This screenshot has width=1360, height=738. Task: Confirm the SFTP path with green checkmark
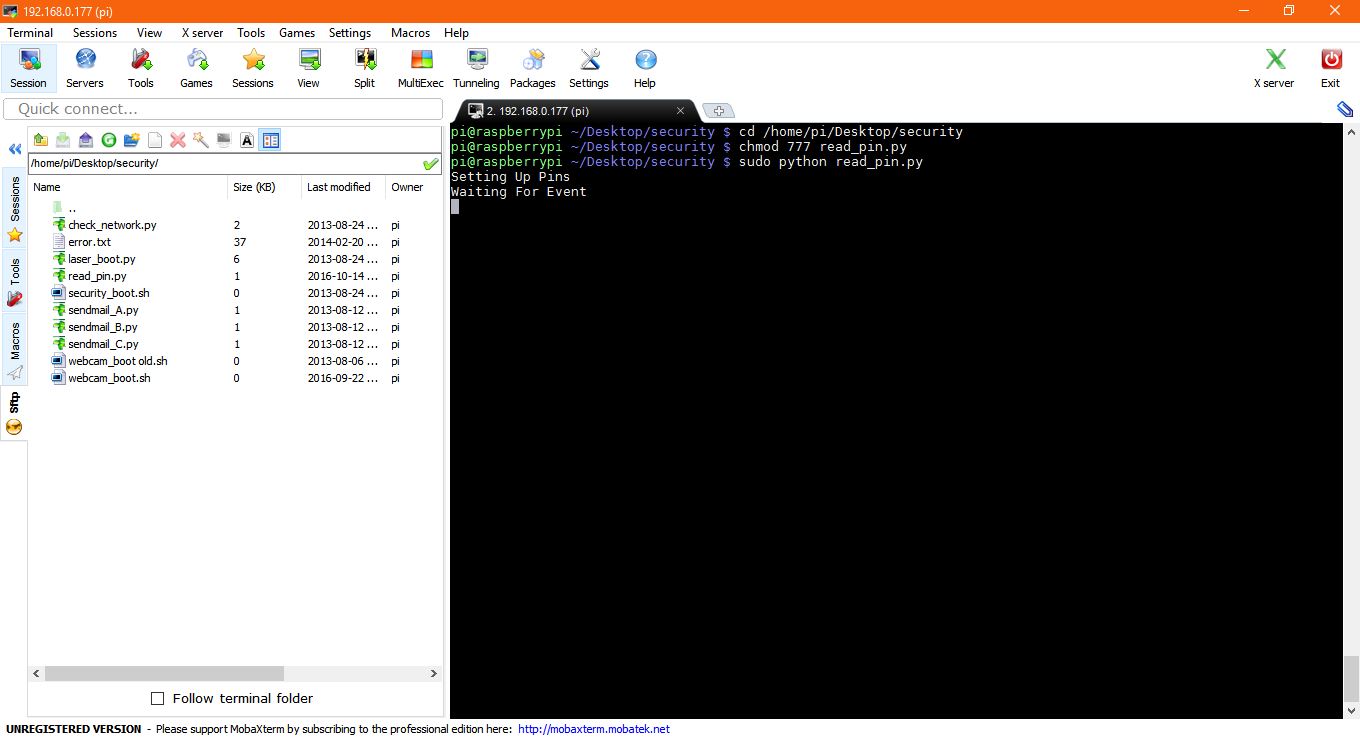point(431,163)
